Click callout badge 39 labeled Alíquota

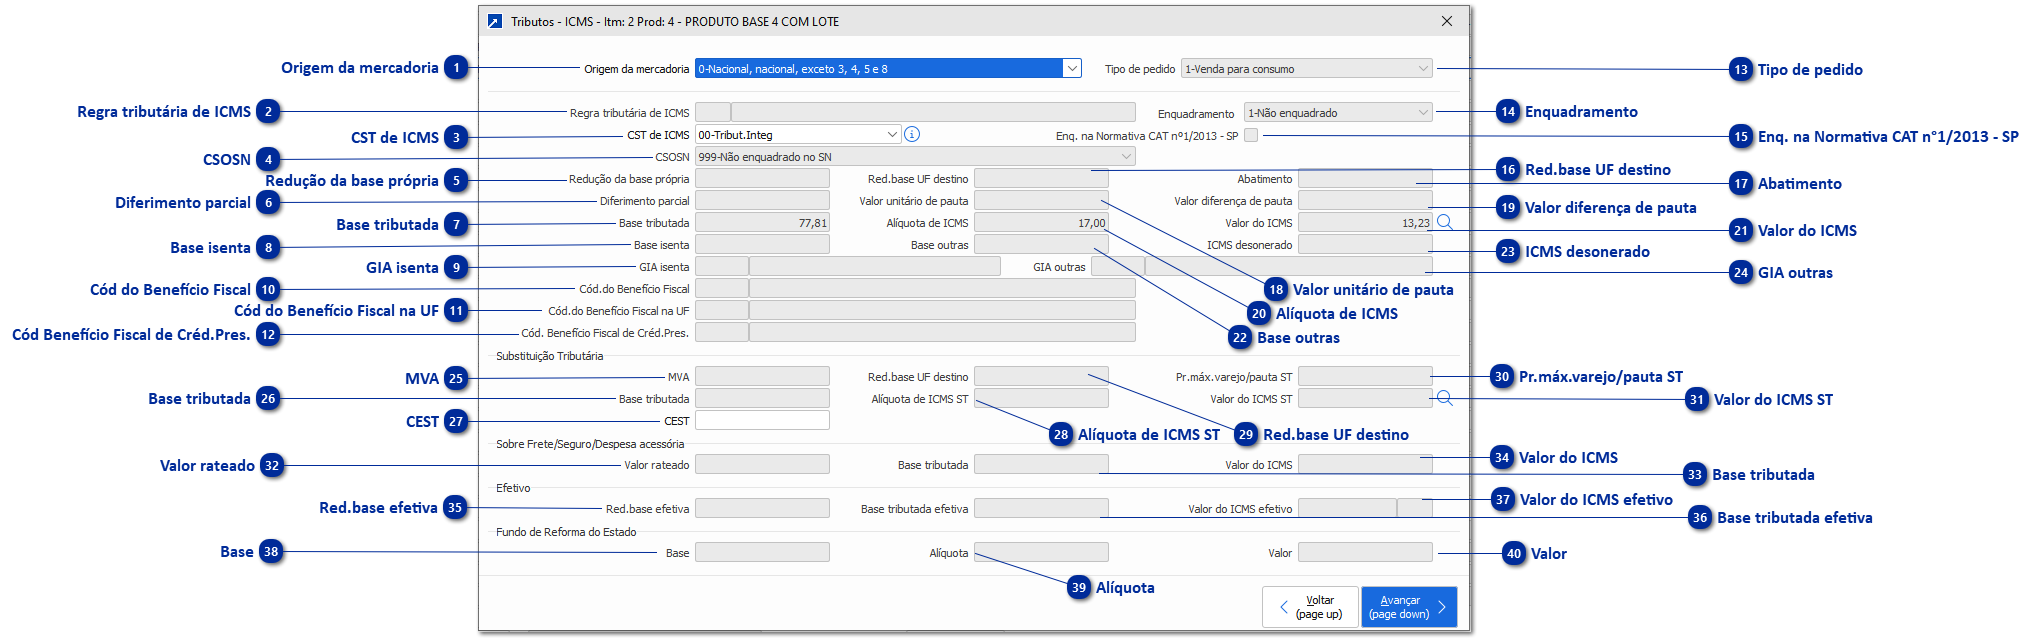[1078, 588]
